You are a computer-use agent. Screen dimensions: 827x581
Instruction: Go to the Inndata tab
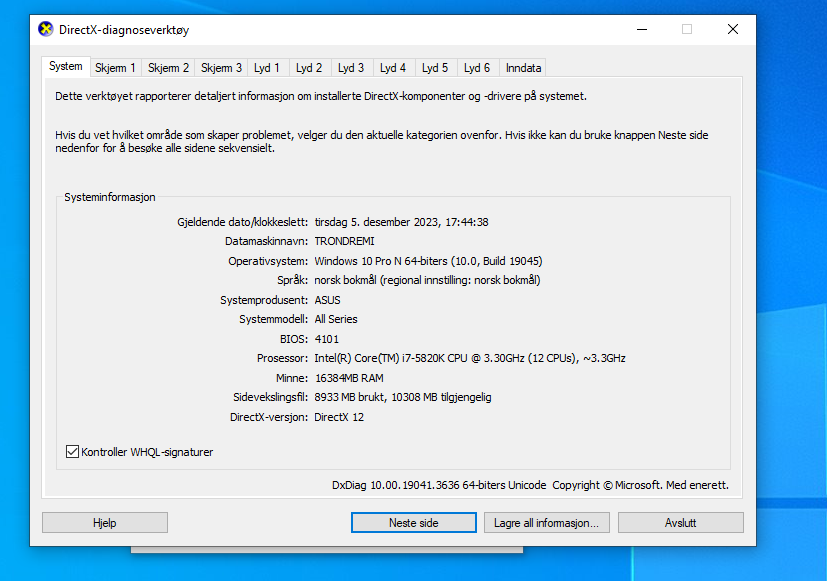(523, 68)
